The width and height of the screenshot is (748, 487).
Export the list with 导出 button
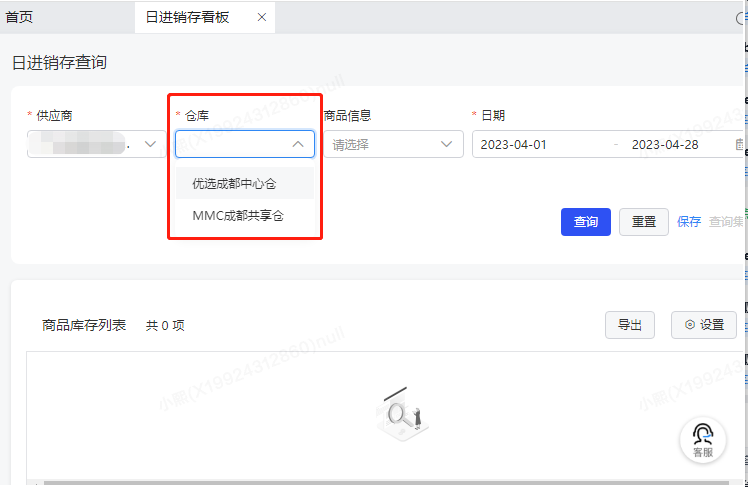click(x=630, y=325)
